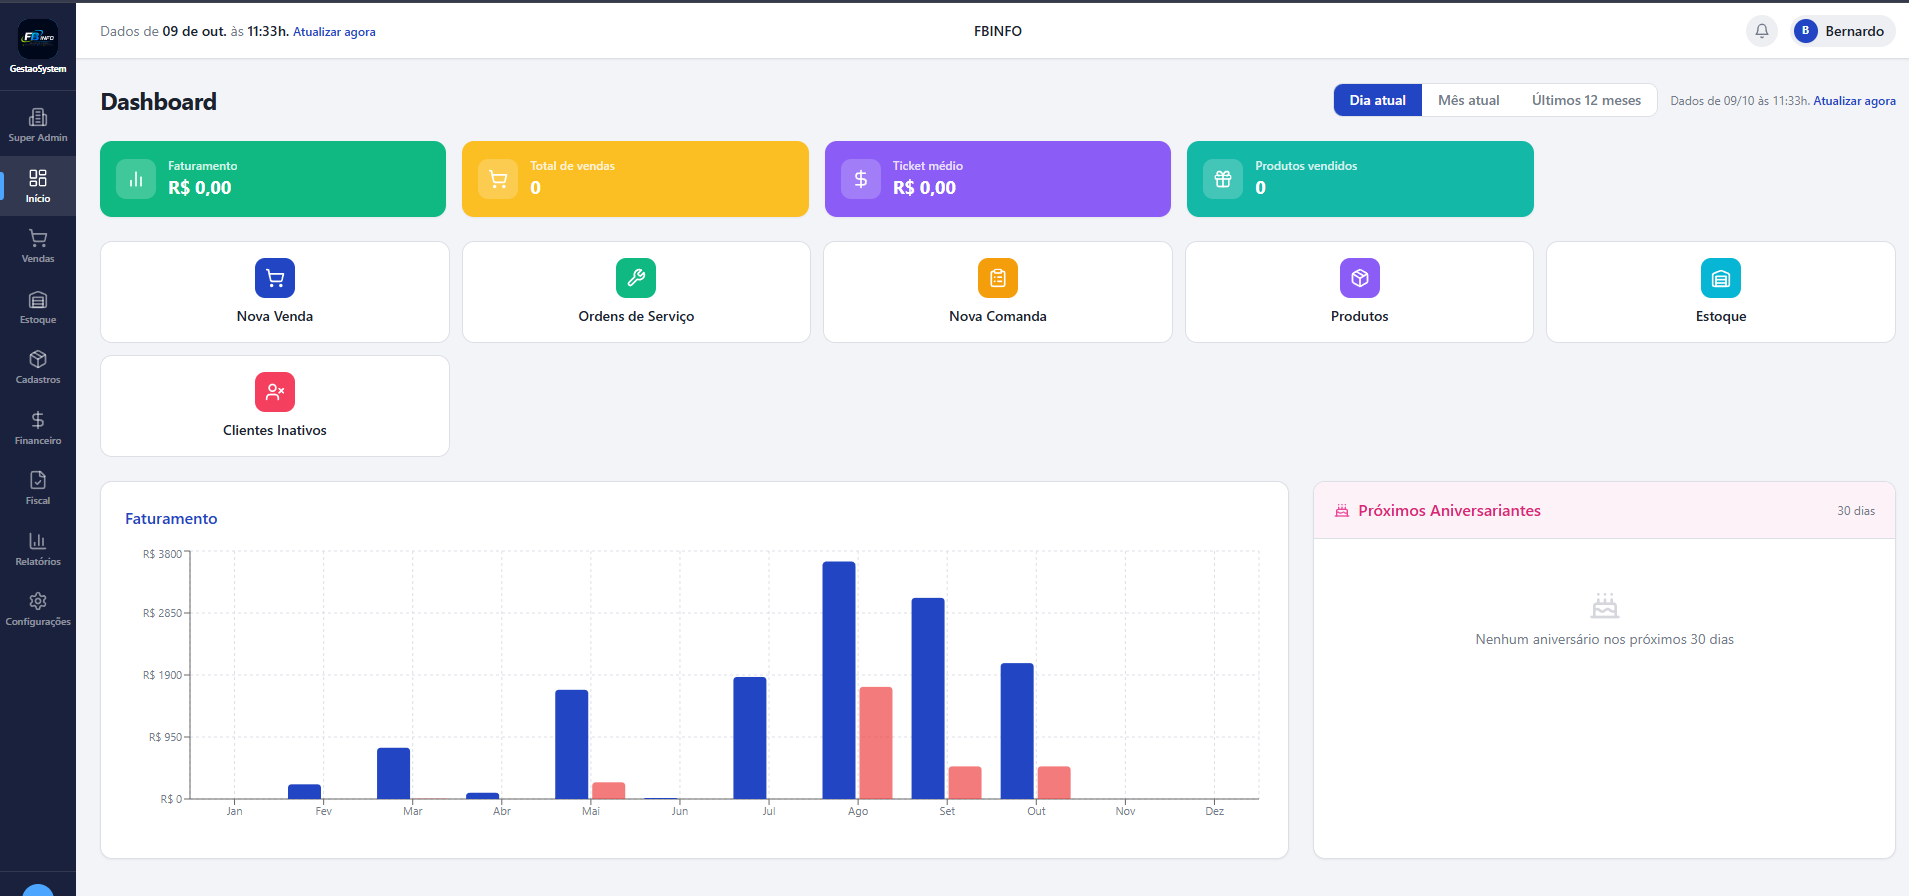Click the notification bell icon

(x=1762, y=31)
